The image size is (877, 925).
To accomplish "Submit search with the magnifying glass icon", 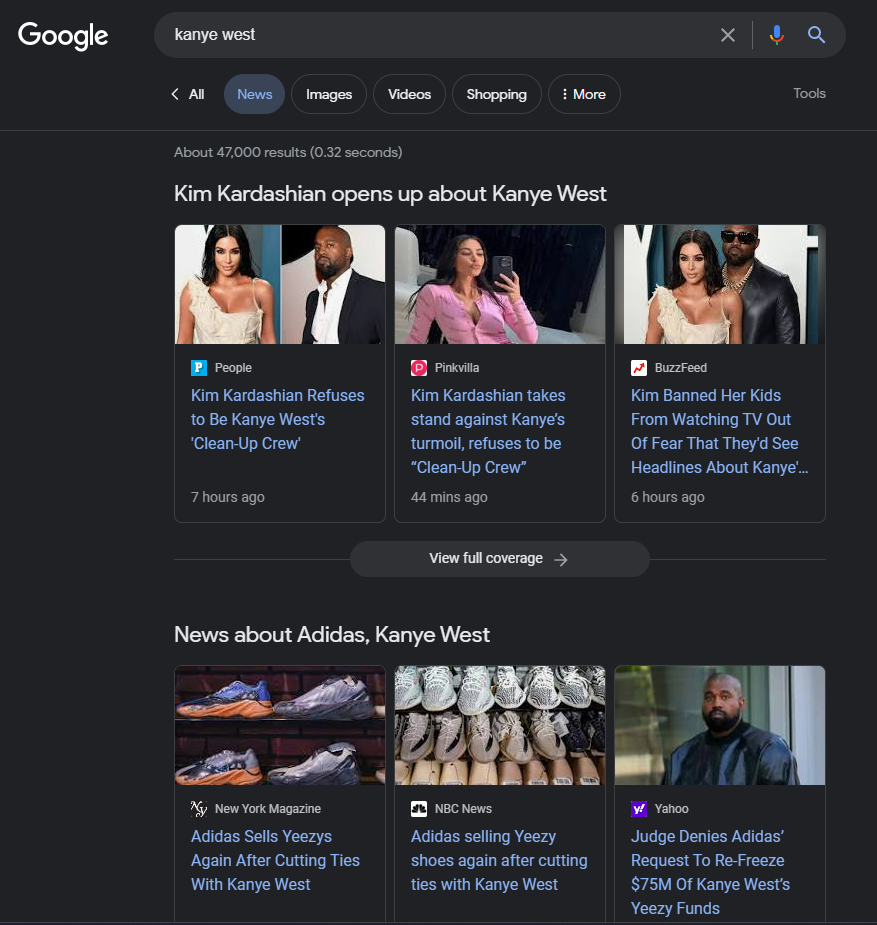I will [816, 35].
